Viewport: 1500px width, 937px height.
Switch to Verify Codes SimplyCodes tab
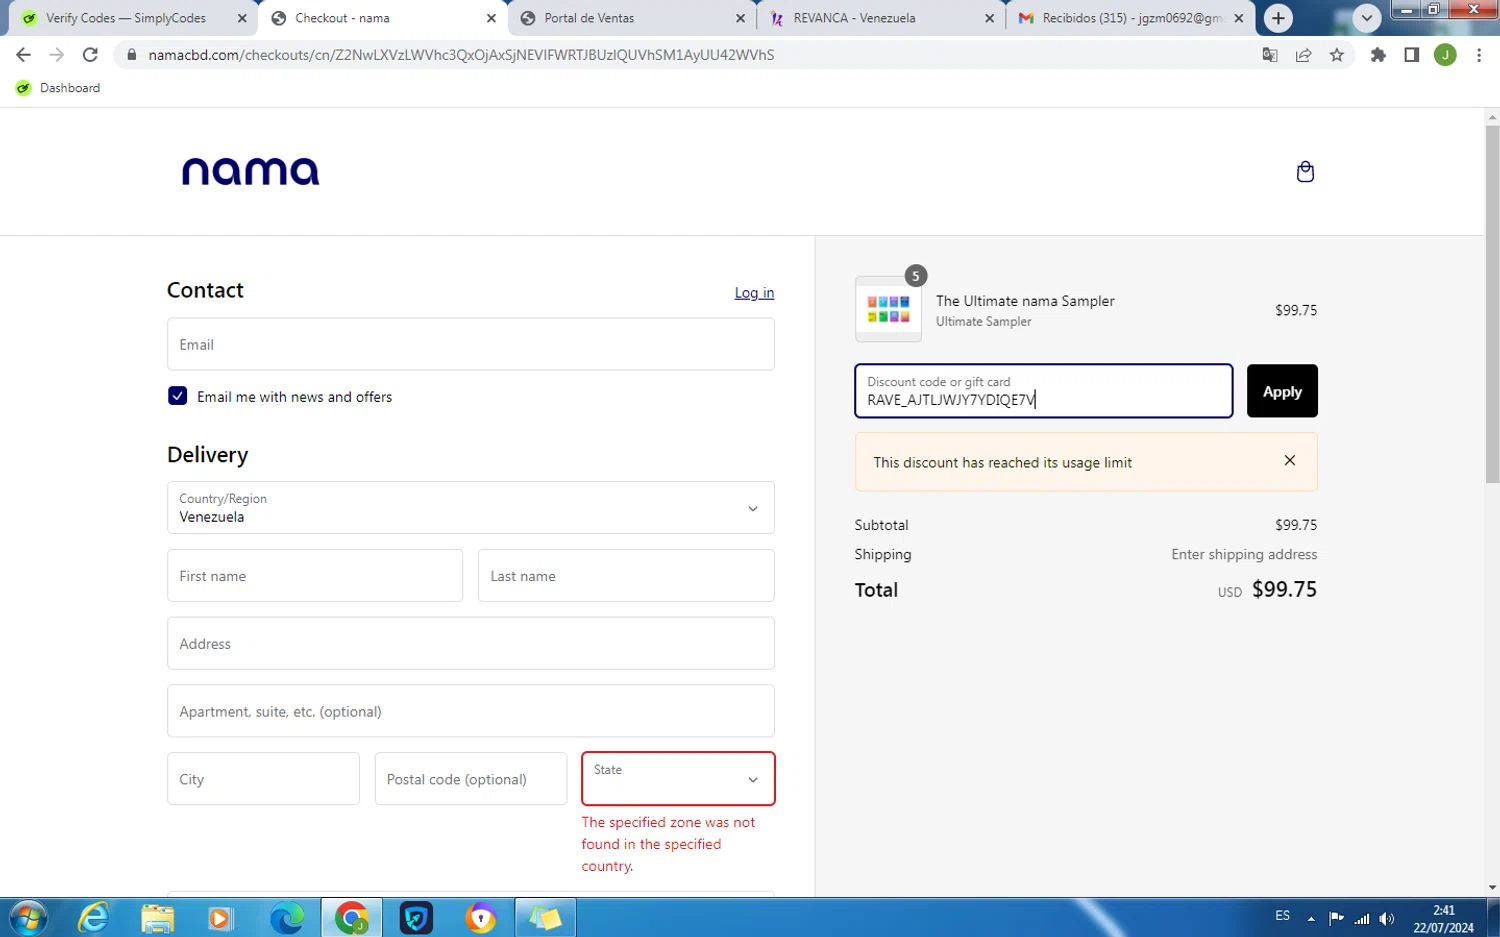[x=125, y=18]
